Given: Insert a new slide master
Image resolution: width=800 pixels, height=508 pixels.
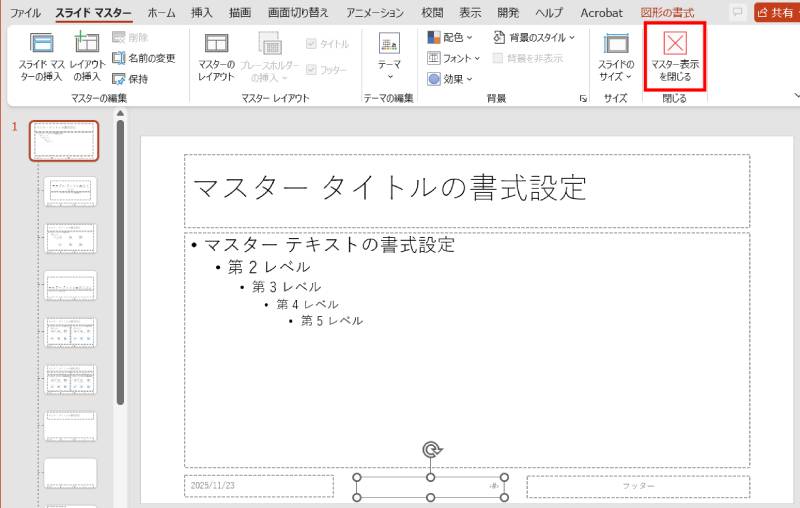Looking at the screenshot, I should (41, 57).
